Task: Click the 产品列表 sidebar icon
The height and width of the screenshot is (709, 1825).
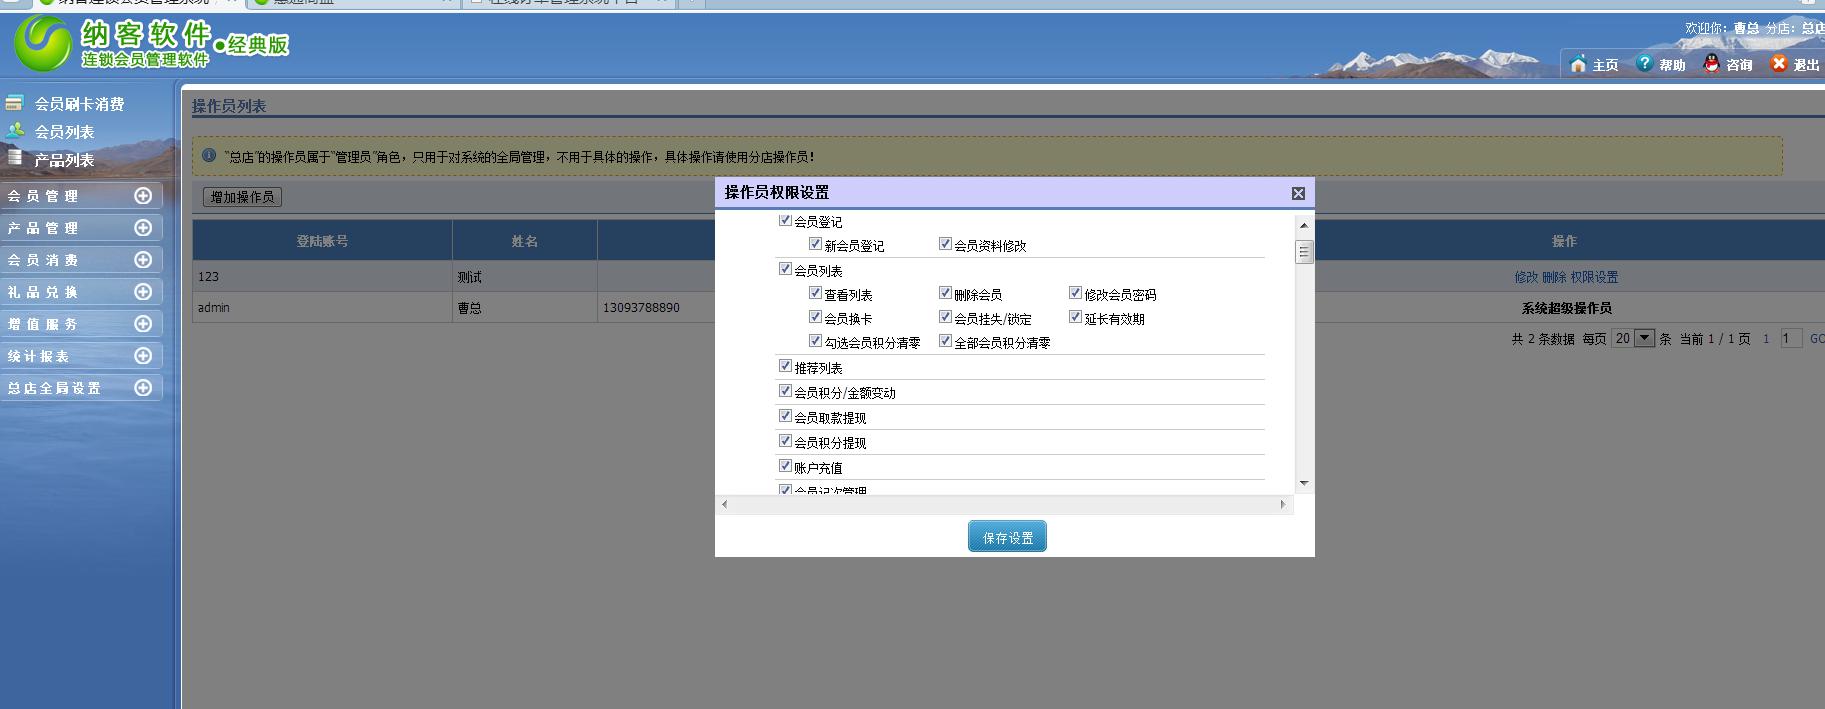Action: point(14,158)
